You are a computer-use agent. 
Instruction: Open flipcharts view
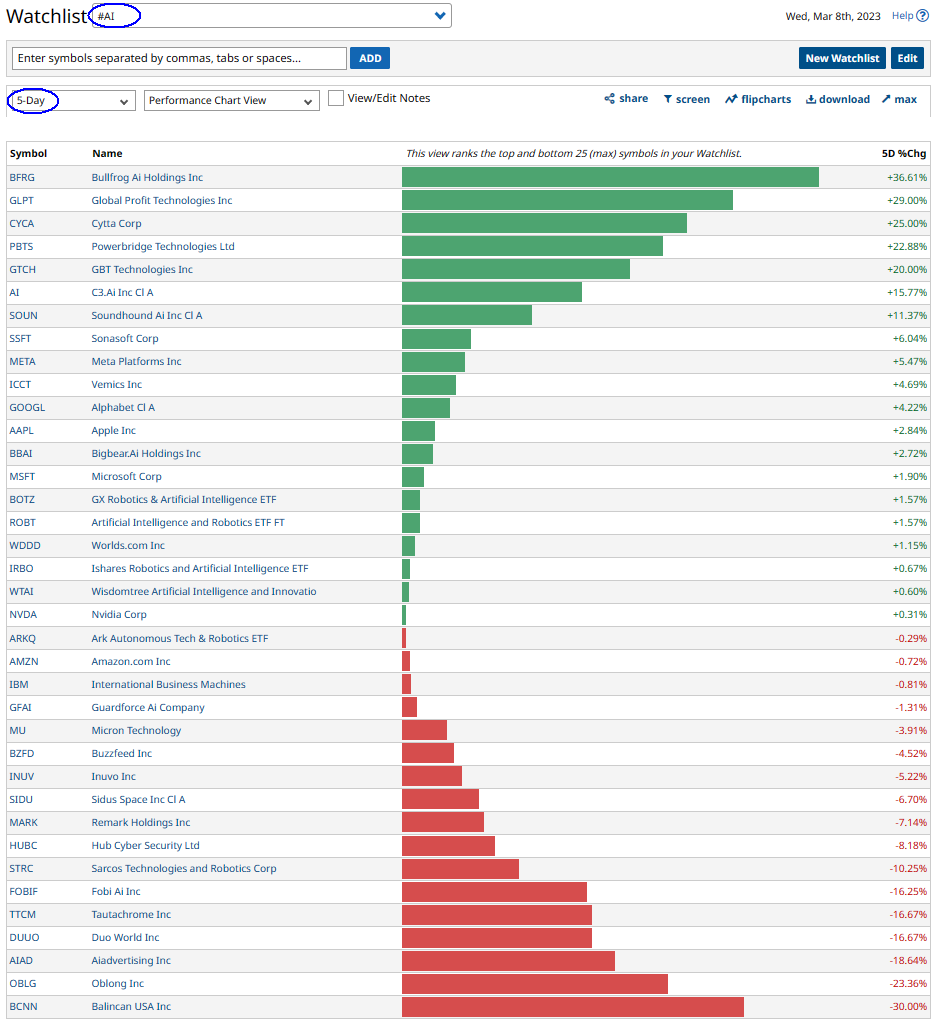[758, 99]
